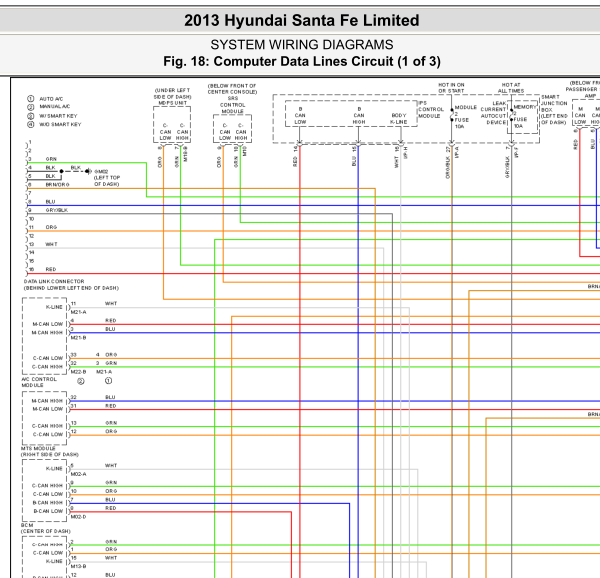Click the '(BEHIND LOWER LEFT END OF DASH)' note
The height and width of the screenshot is (578, 600).
click(x=71, y=288)
